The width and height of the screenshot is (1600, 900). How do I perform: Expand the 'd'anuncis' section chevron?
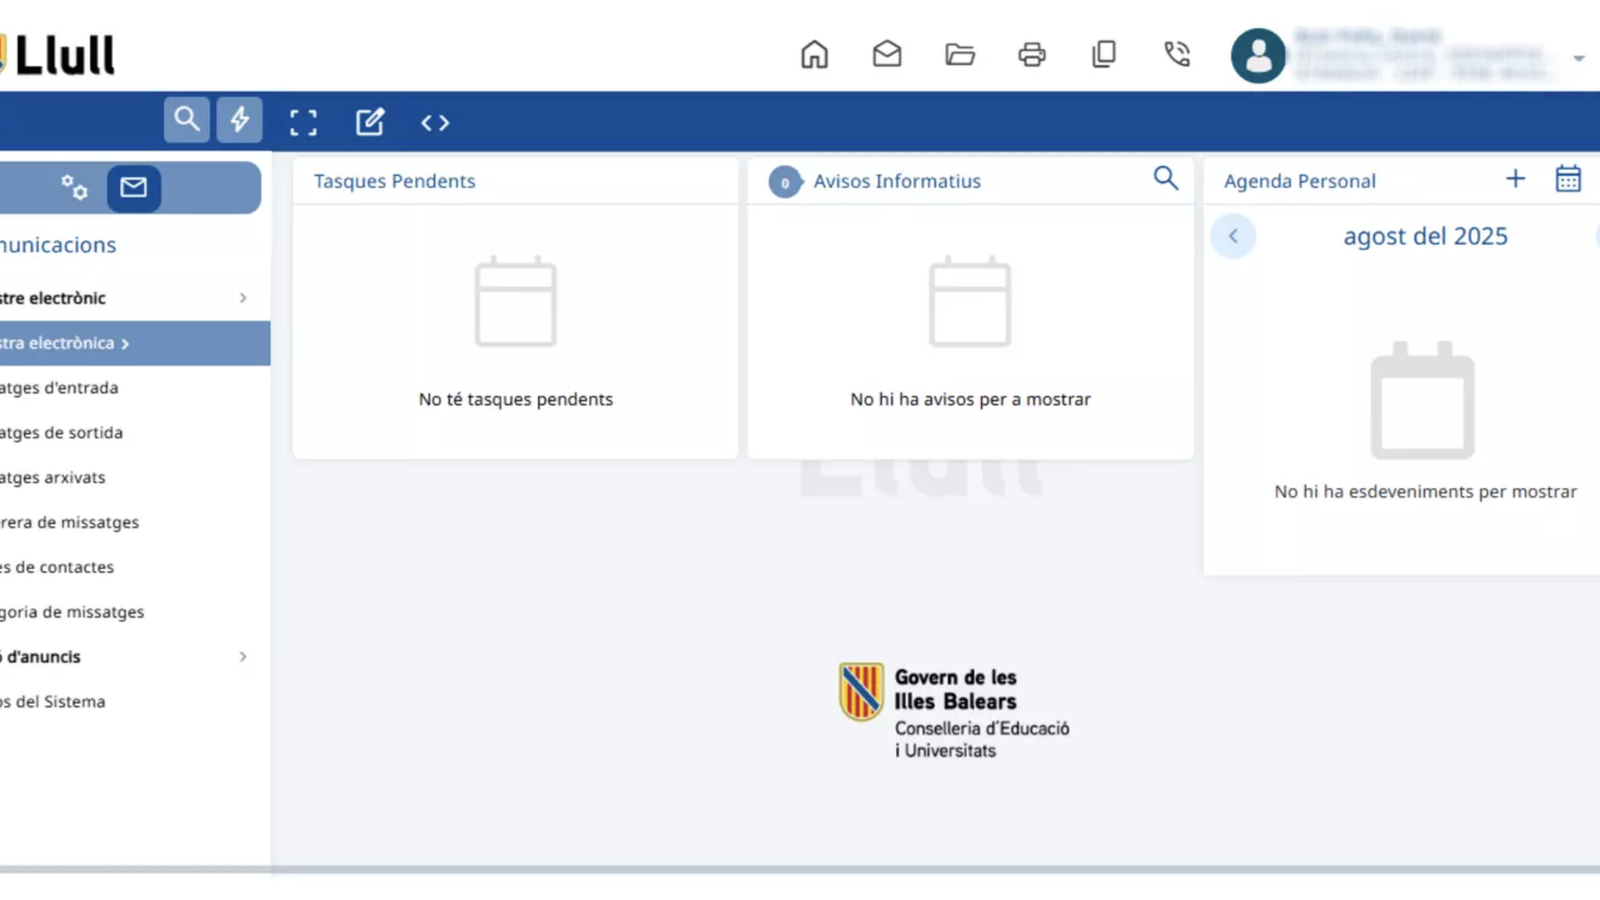point(243,657)
